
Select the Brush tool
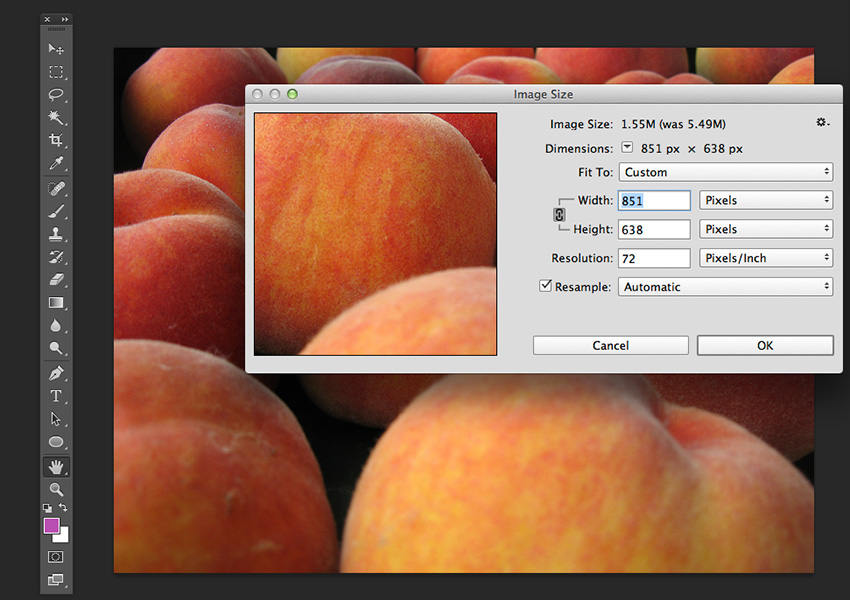56,213
